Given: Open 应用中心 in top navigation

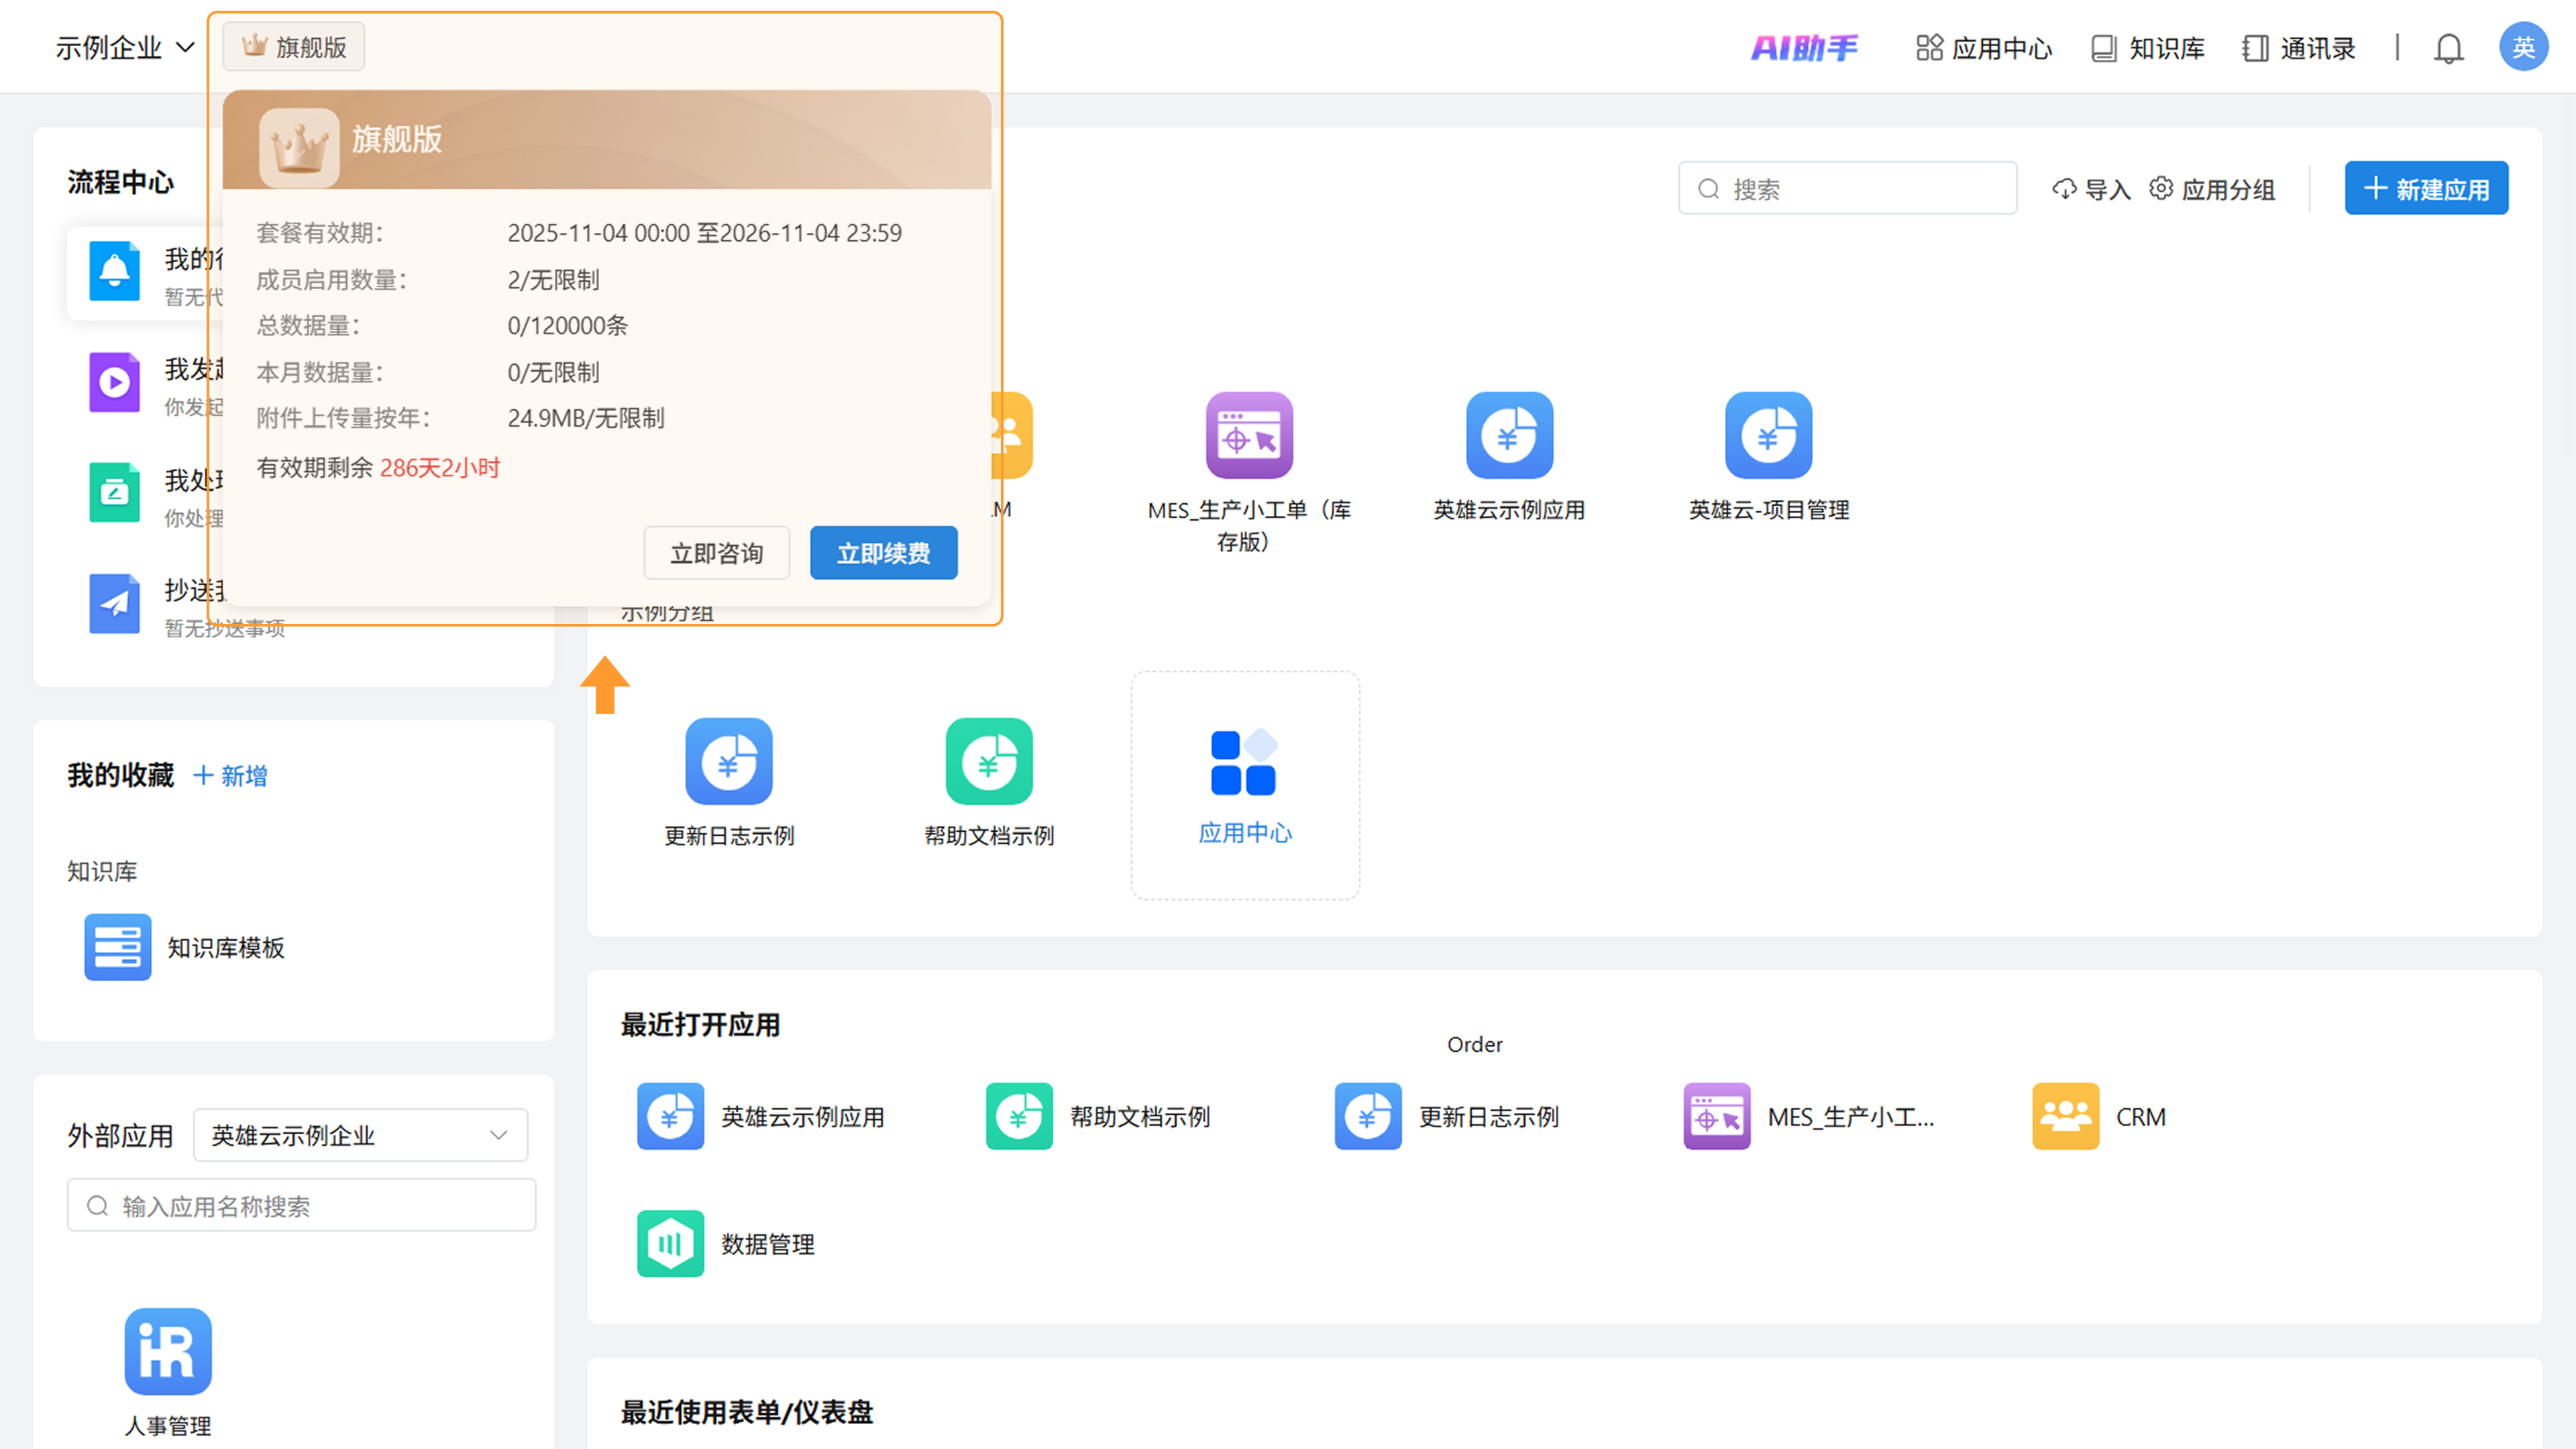Looking at the screenshot, I should point(1984,48).
